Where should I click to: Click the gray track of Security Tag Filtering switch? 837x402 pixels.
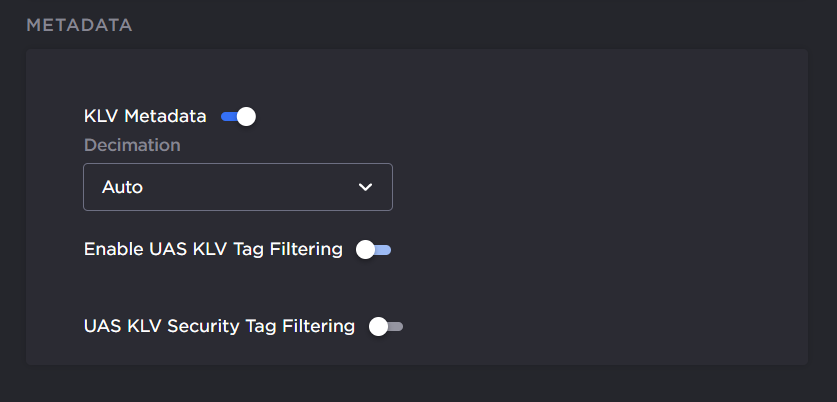(x=396, y=326)
